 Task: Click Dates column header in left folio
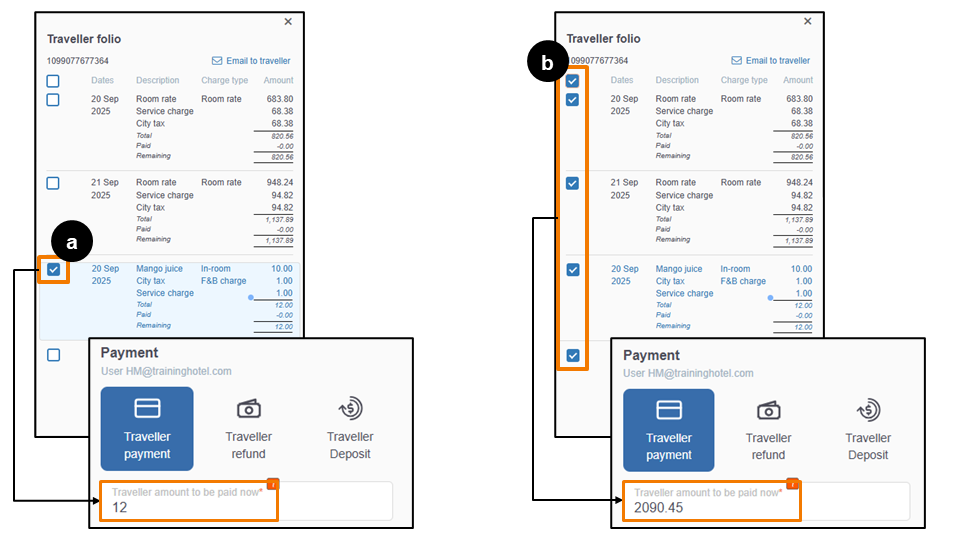coord(102,80)
